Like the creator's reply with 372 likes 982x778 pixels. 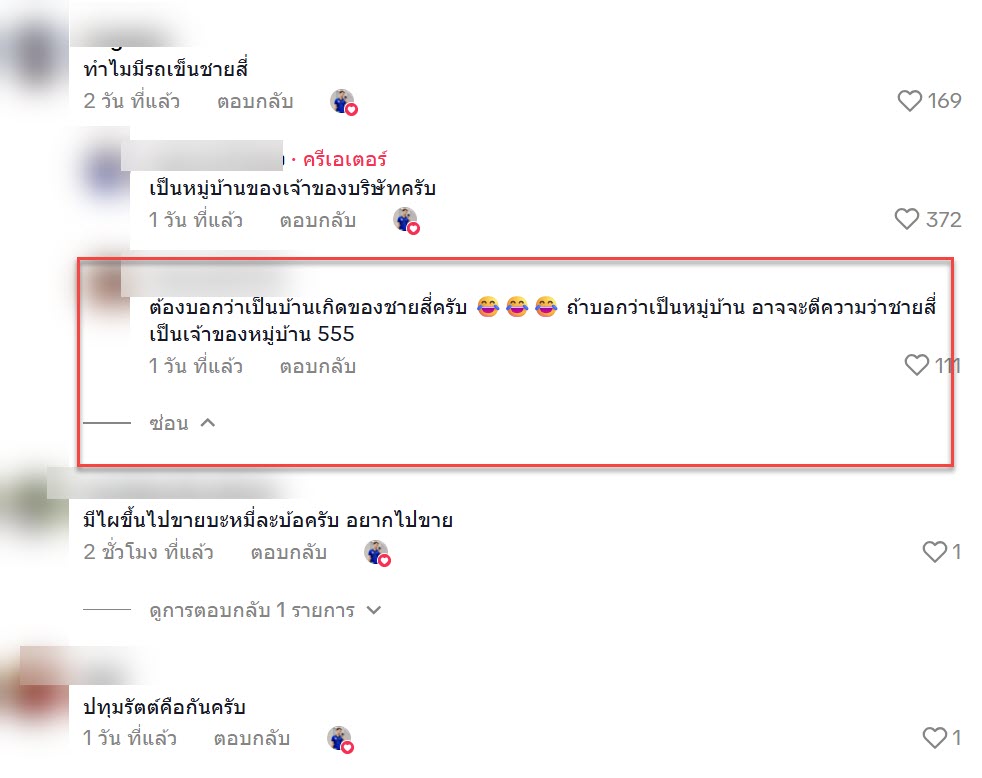click(907, 219)
